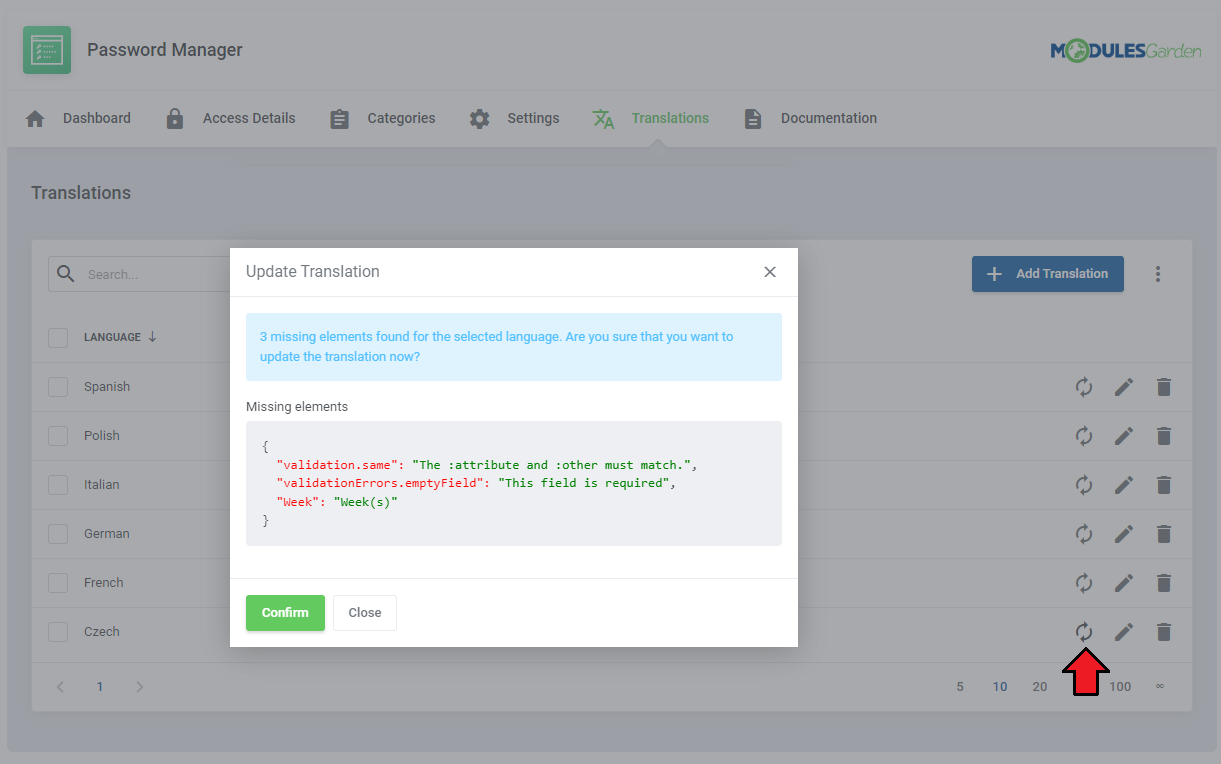The height and width of the screenshot is (764, 1221).
Task: Click the Documentation file icon
Action: coord(753,119)
